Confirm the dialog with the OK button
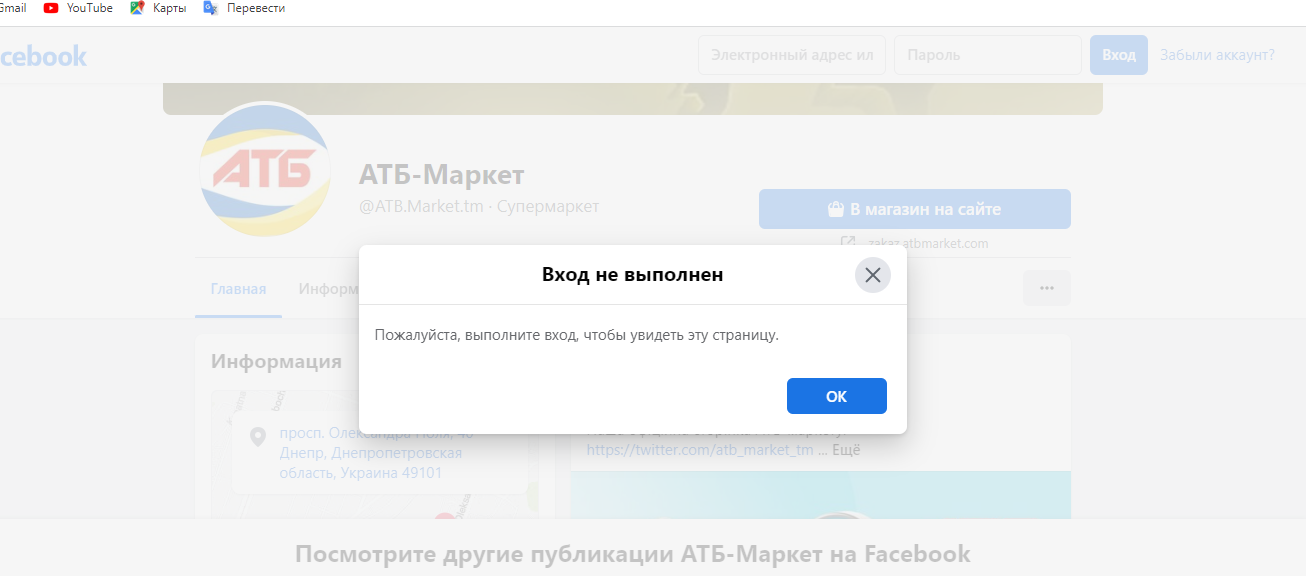1306x576 pixels. click(837, 396)
